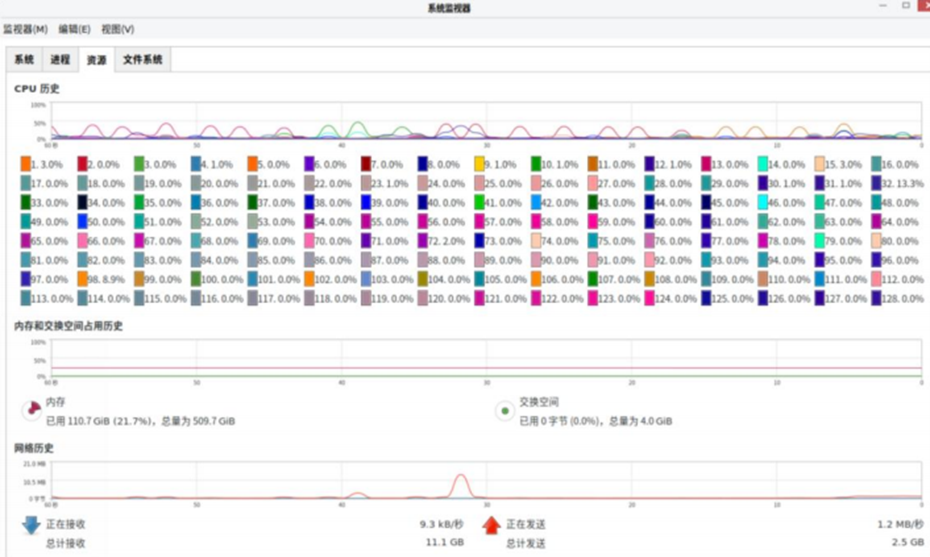Click the color swatch for CPU 112
The height and width of the screenshot is (557, 930).
point(877,279)
